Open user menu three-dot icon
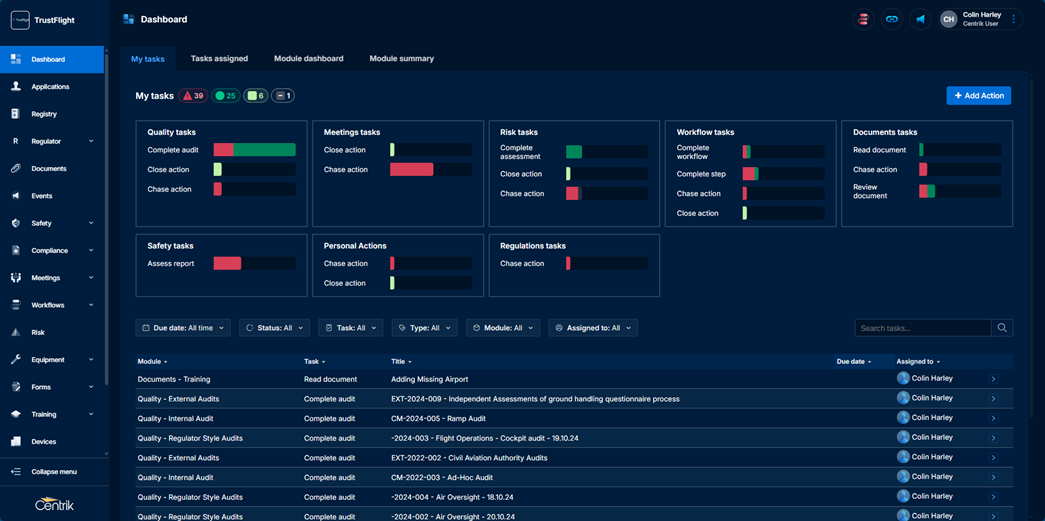The image size is (1045, 521). pyautogui.click(x=1014, y=19)
